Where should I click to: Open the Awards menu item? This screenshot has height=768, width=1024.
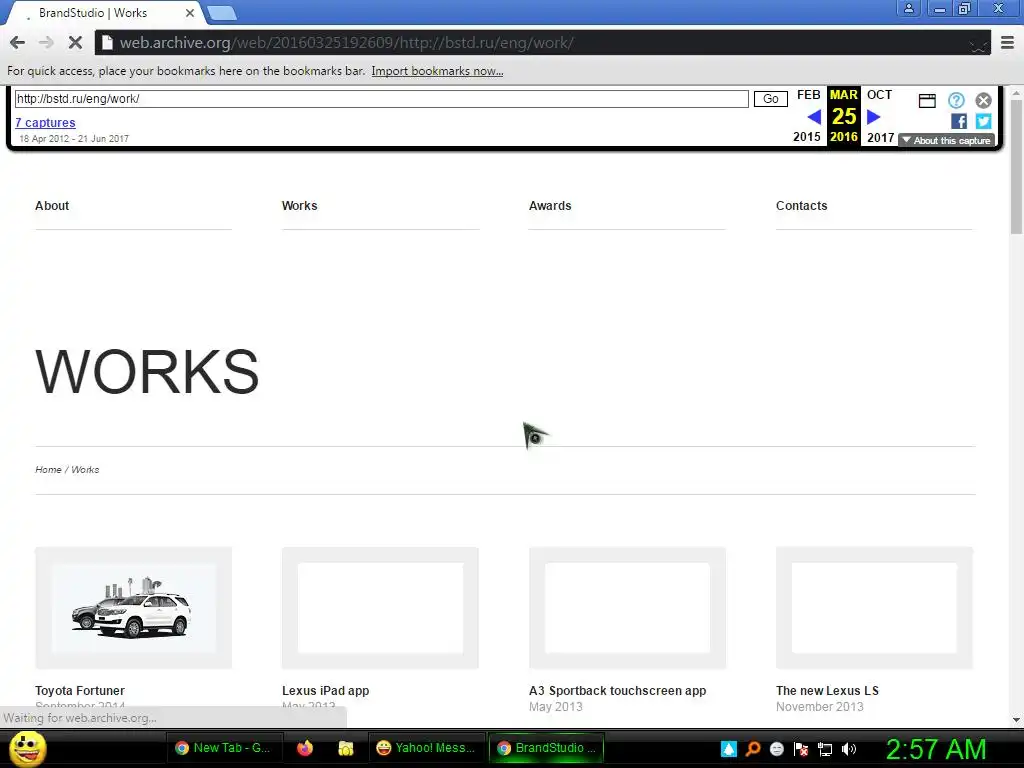pyautogui.click(x=550, y=206)
